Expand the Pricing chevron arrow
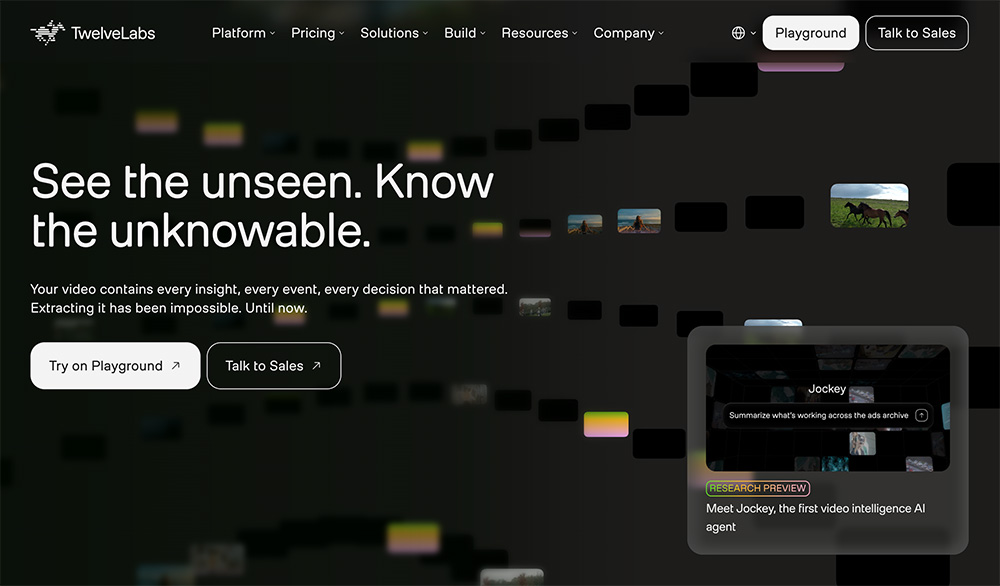Screen dimensions: 1000x586 342,33
